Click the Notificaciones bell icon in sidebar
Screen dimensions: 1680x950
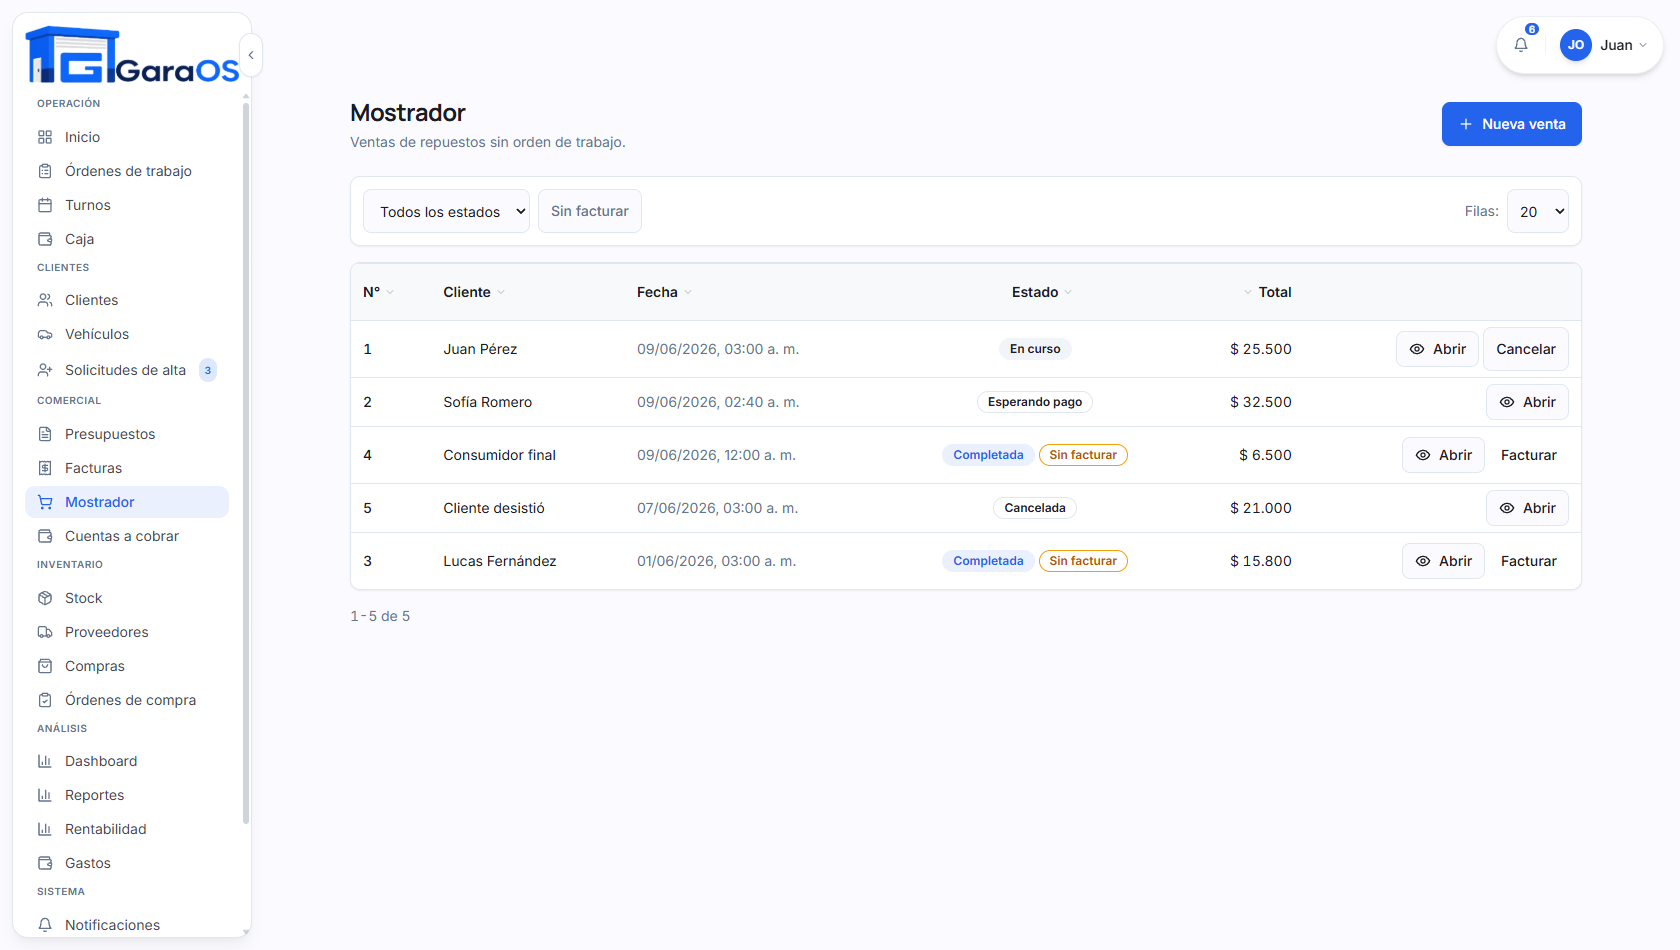[45, 925]
